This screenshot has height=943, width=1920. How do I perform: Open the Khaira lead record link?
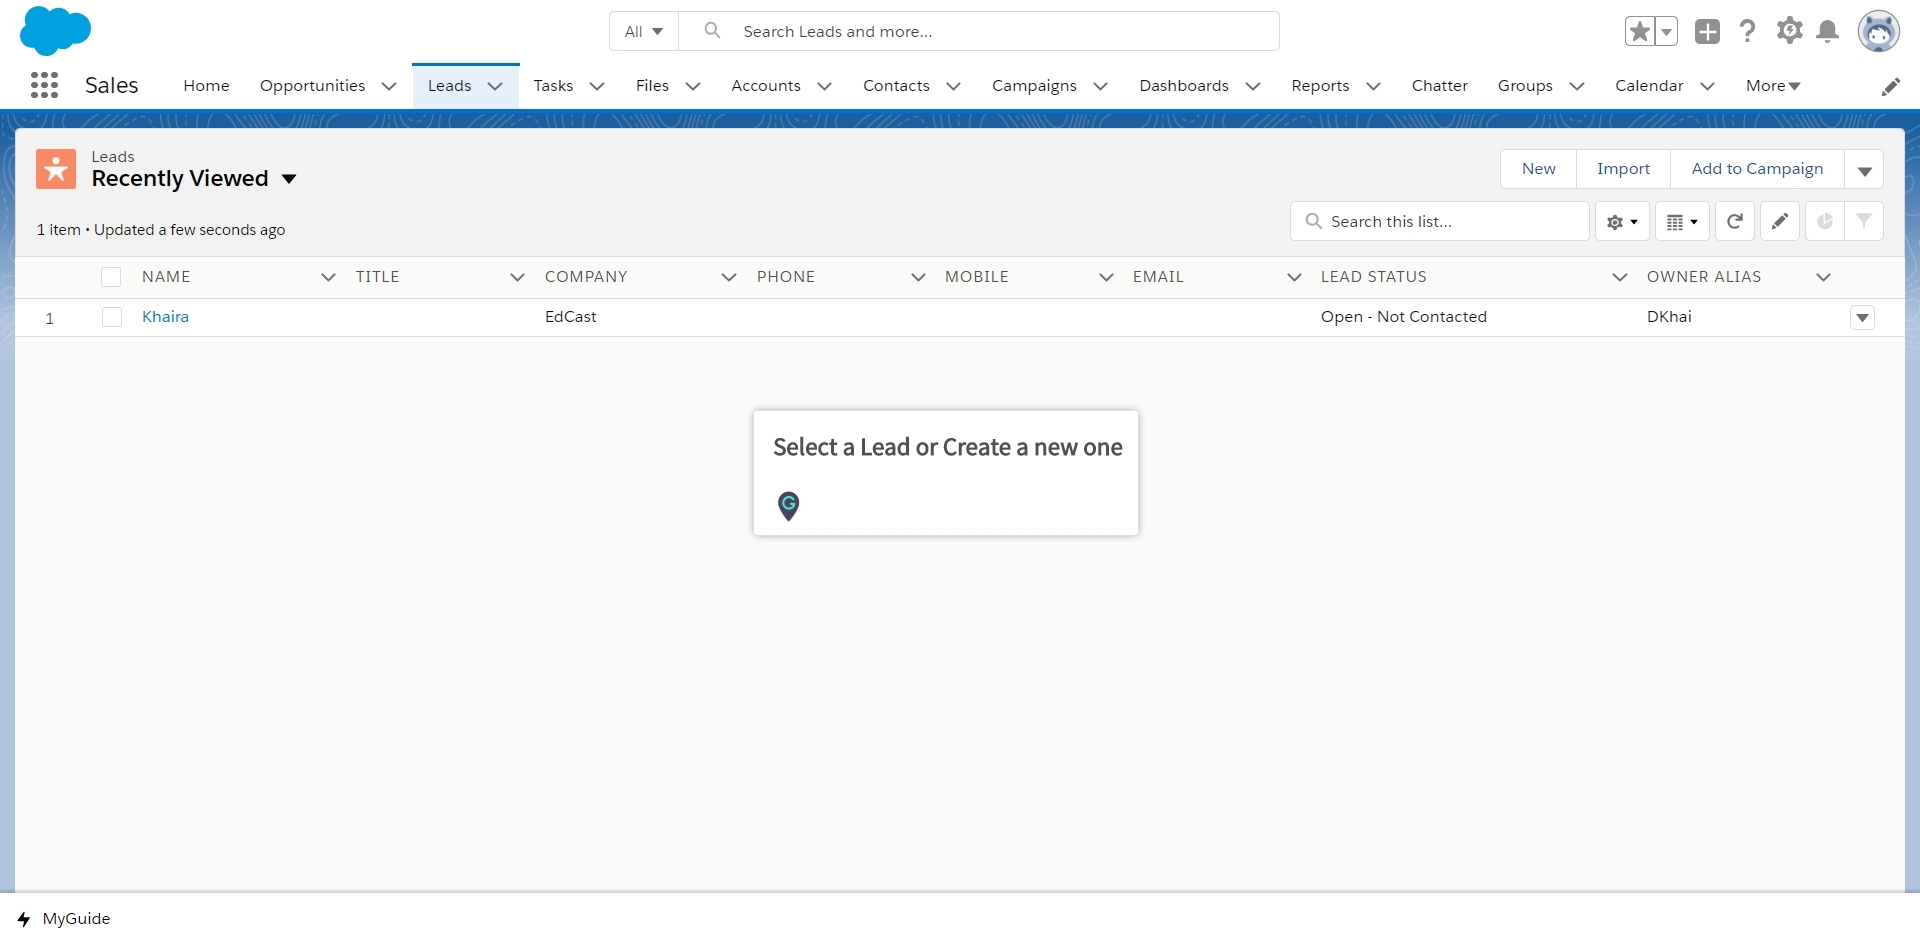coord(165,317)
